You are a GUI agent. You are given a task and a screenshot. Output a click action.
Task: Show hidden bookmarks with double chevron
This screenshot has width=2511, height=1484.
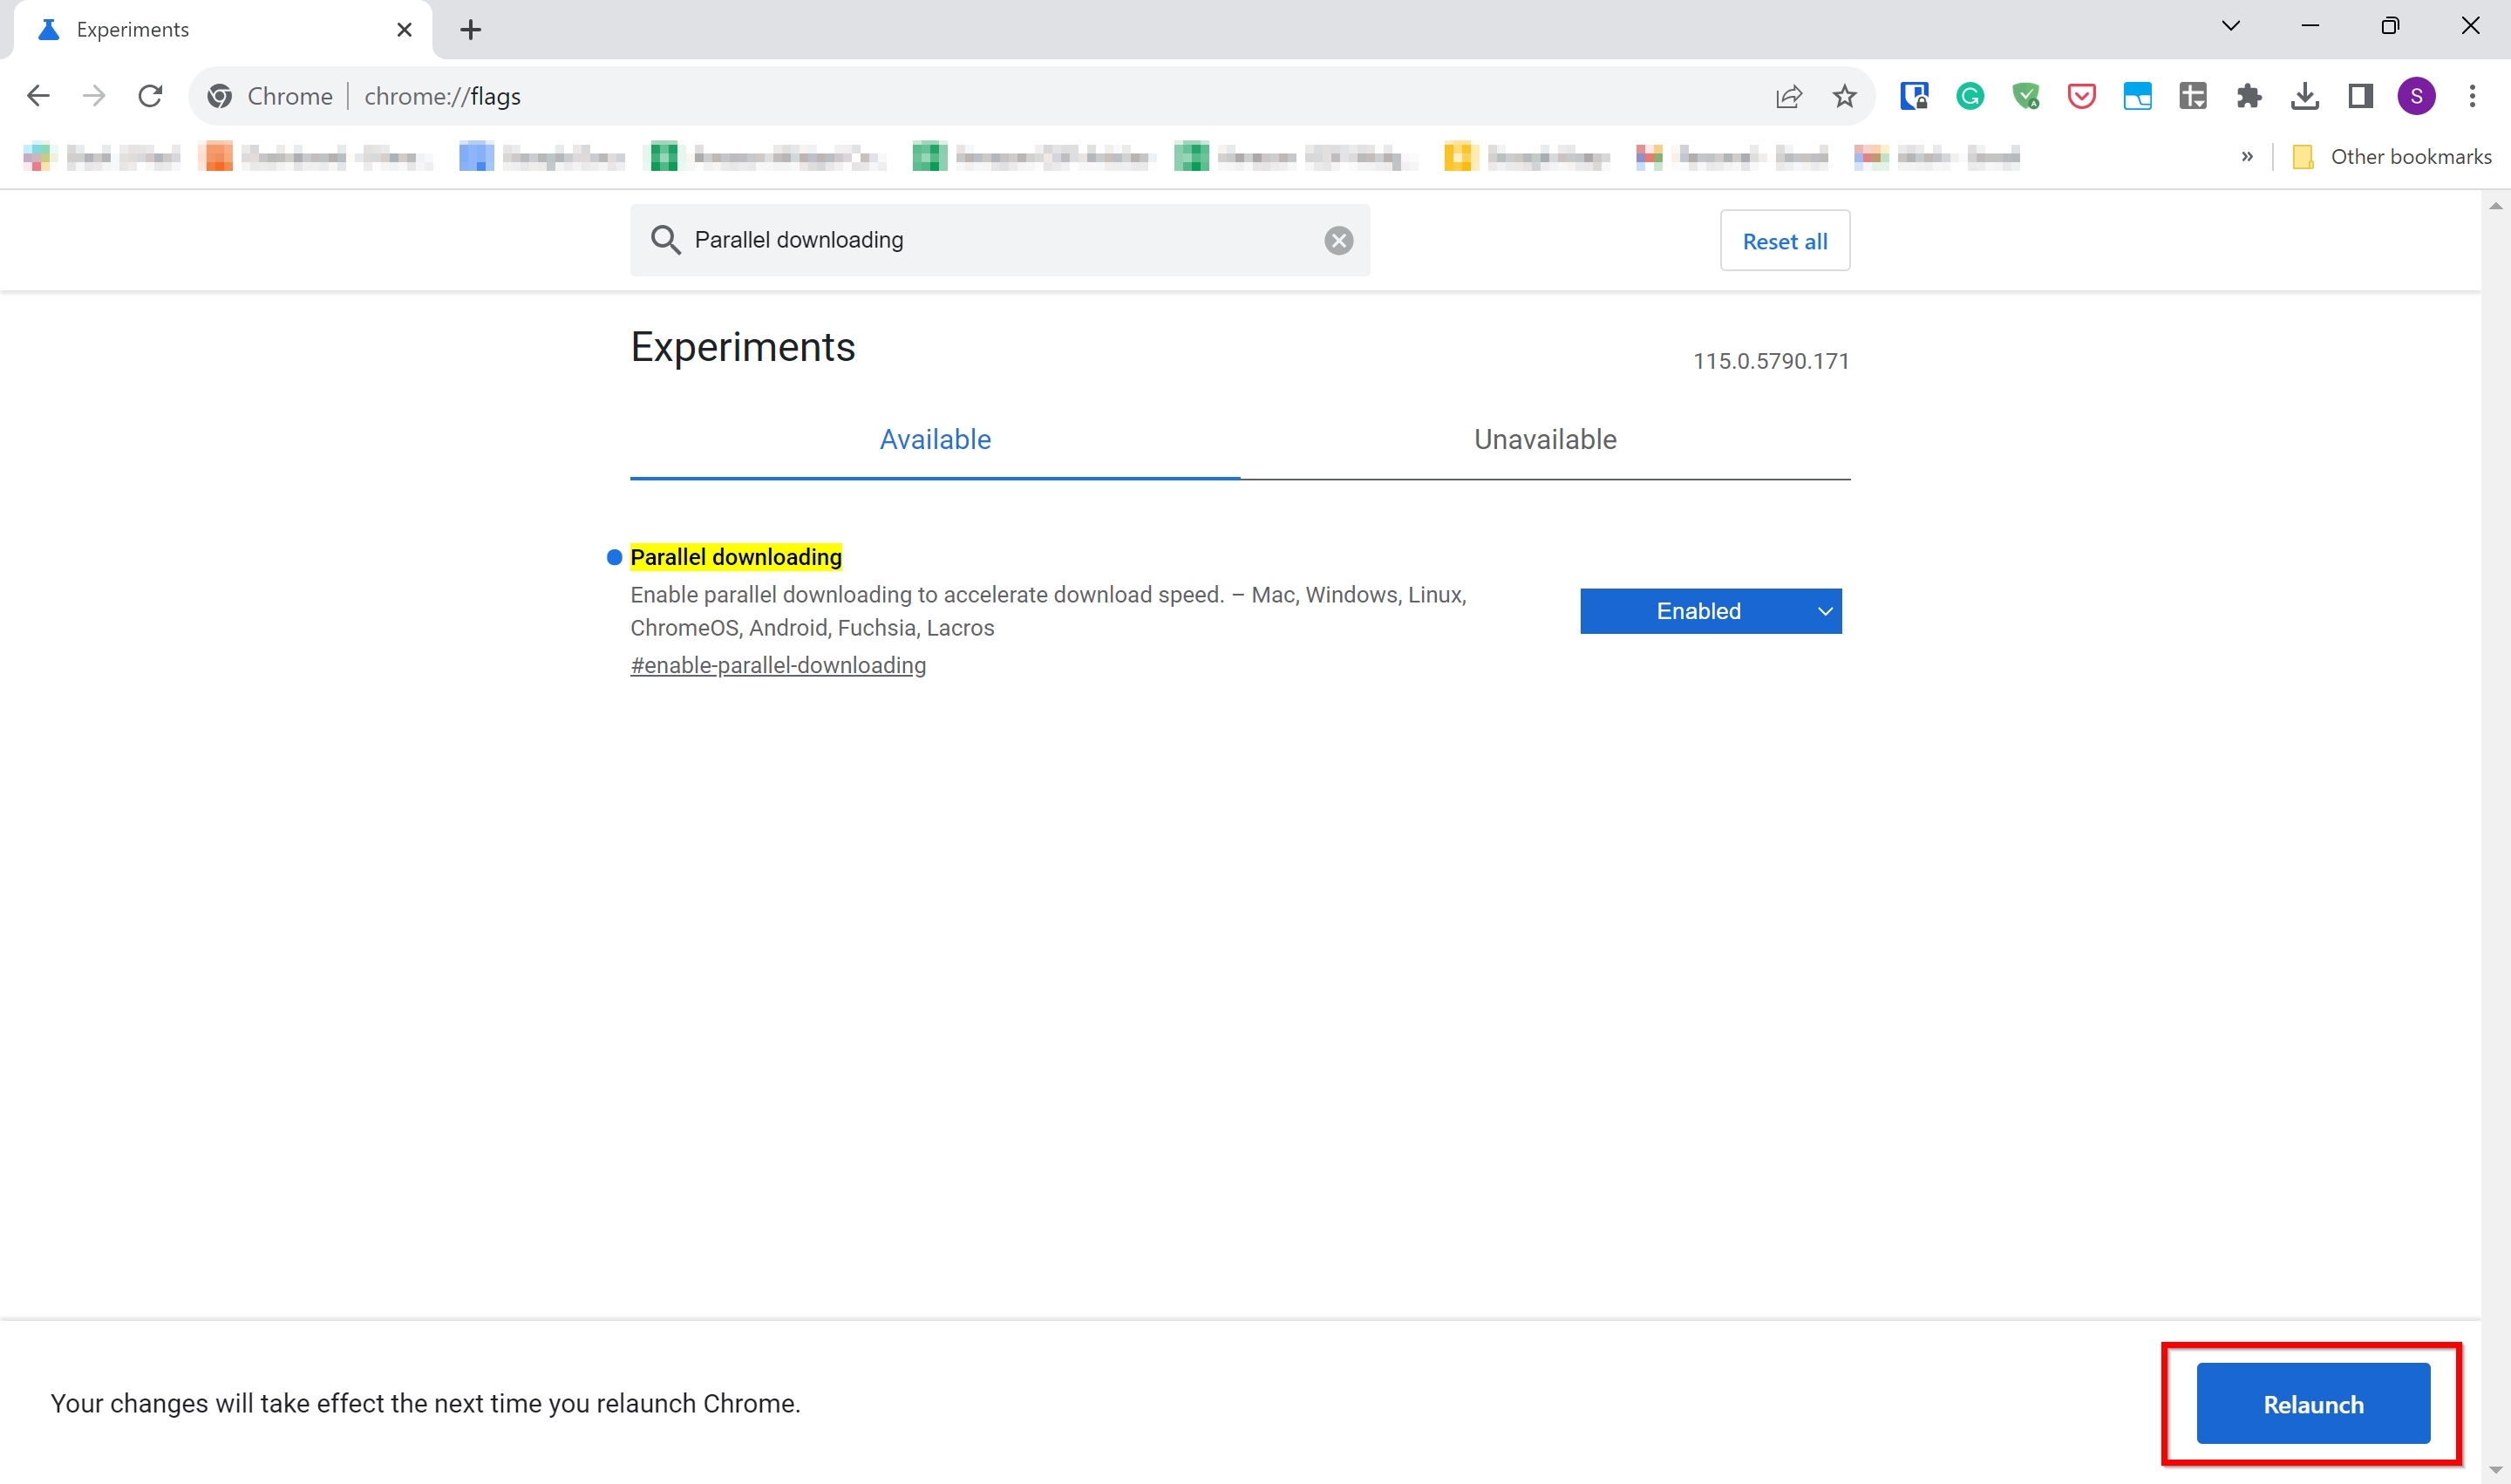2247,156
